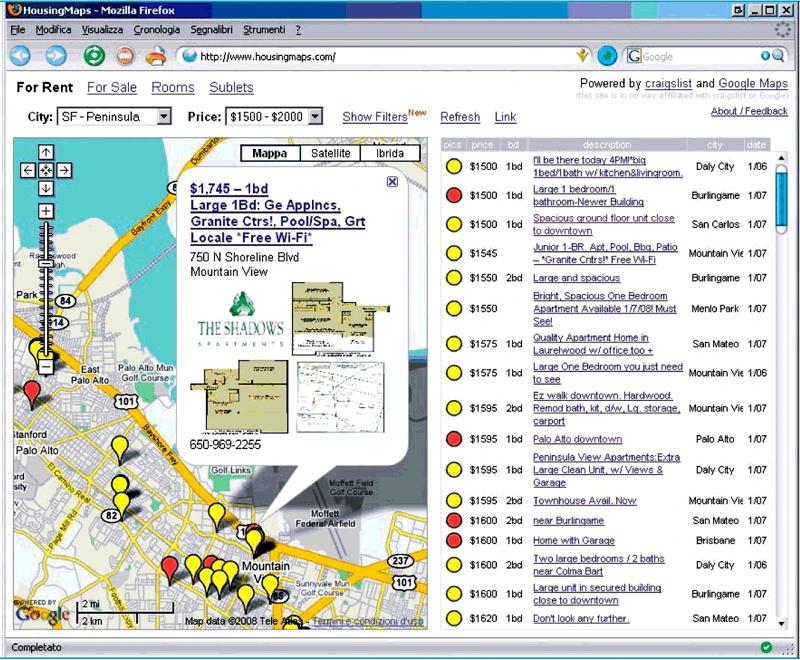Image resolution: width=800 pixels, height=660 pixels.
Task: Reload the page with the green refresh icon
Action: [x=93, y=56]
